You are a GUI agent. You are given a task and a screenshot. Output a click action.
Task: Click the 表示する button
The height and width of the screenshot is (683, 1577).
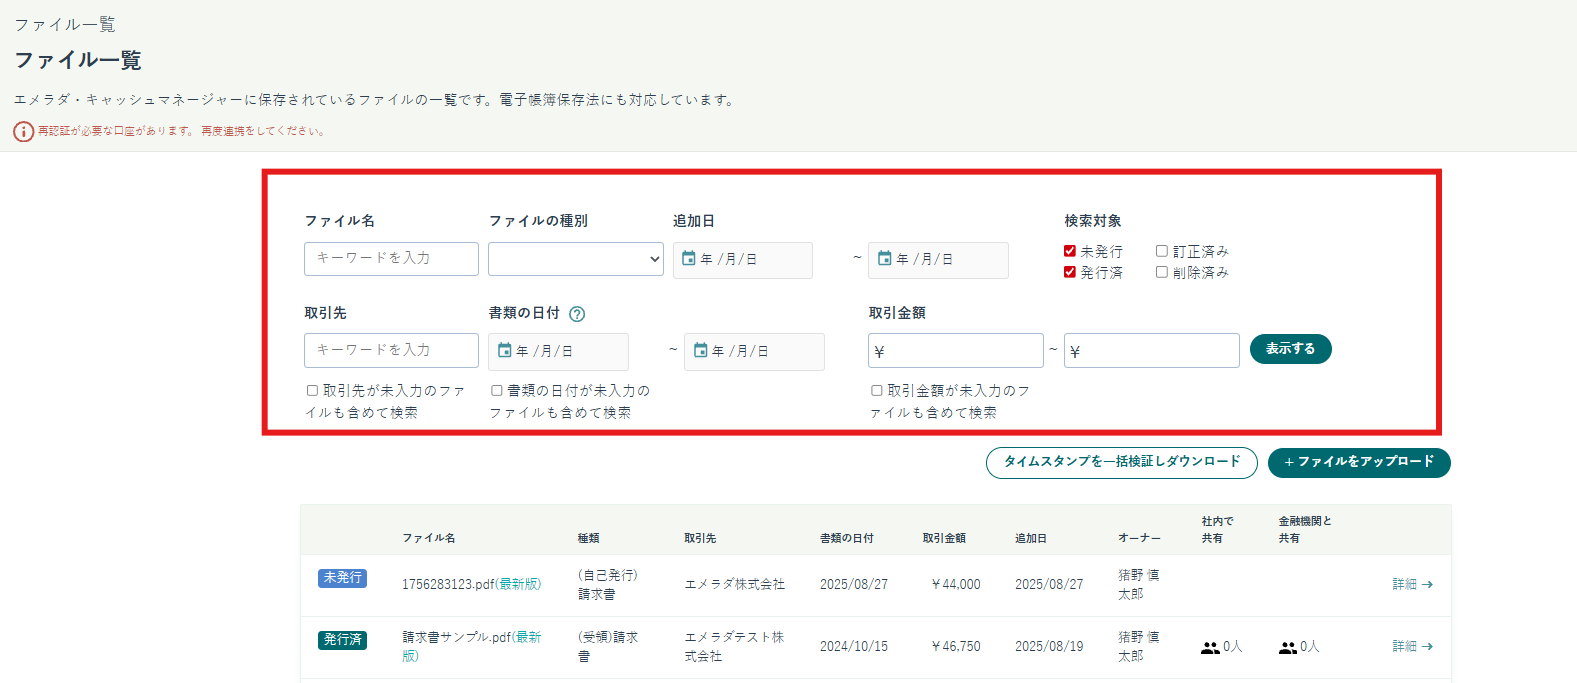click(x=1291, y=349)
